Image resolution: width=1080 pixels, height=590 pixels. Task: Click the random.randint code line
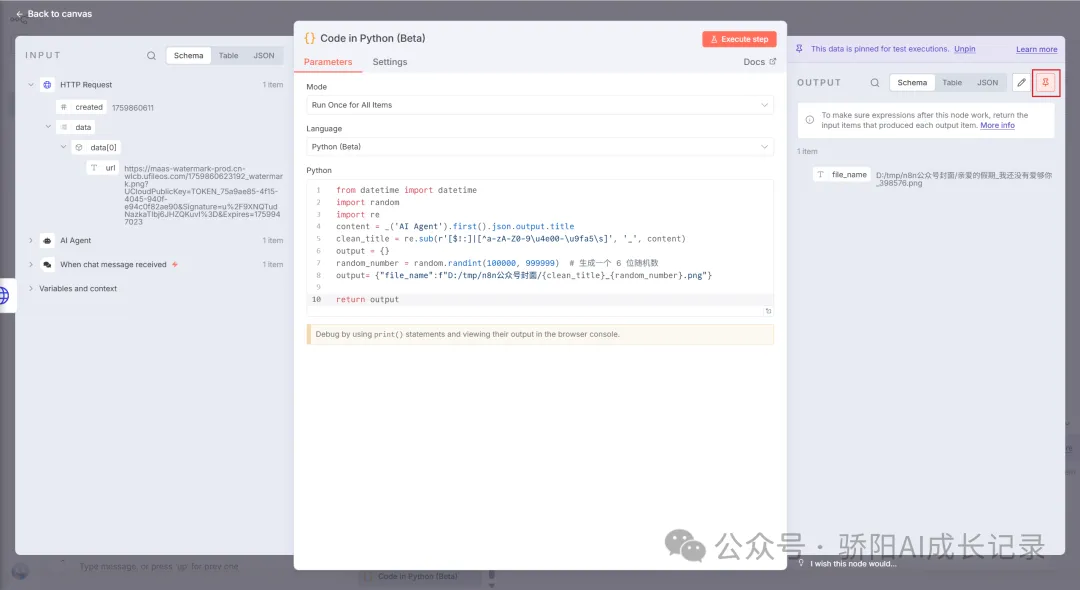pyautogui.click(x=497, y=263)
